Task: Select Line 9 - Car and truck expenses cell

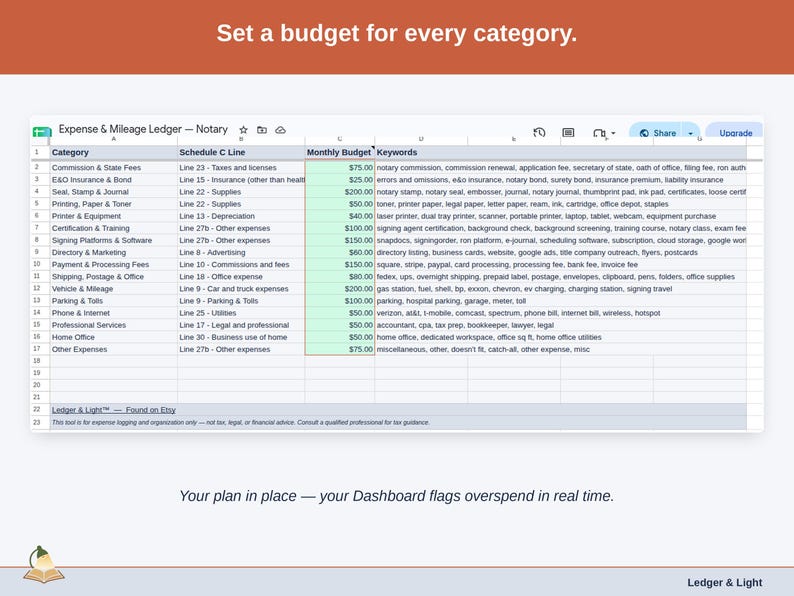Action: [x=241, y=289]
